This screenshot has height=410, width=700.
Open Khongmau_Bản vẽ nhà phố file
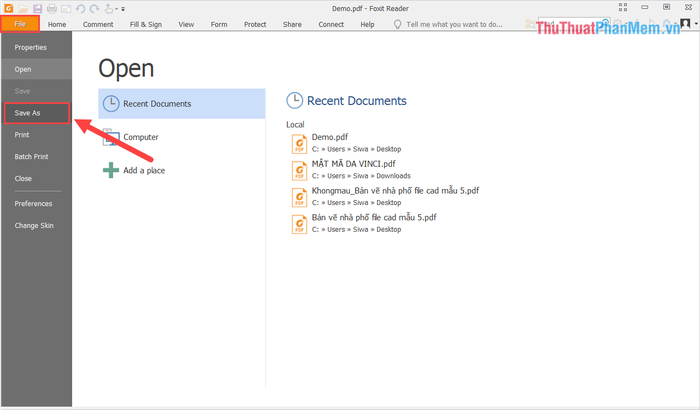click(395, 191)
